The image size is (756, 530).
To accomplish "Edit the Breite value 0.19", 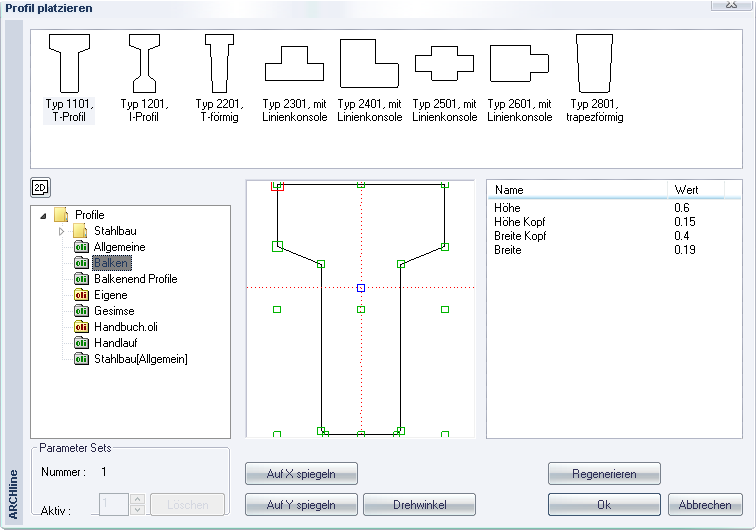I will coord(685,250).
